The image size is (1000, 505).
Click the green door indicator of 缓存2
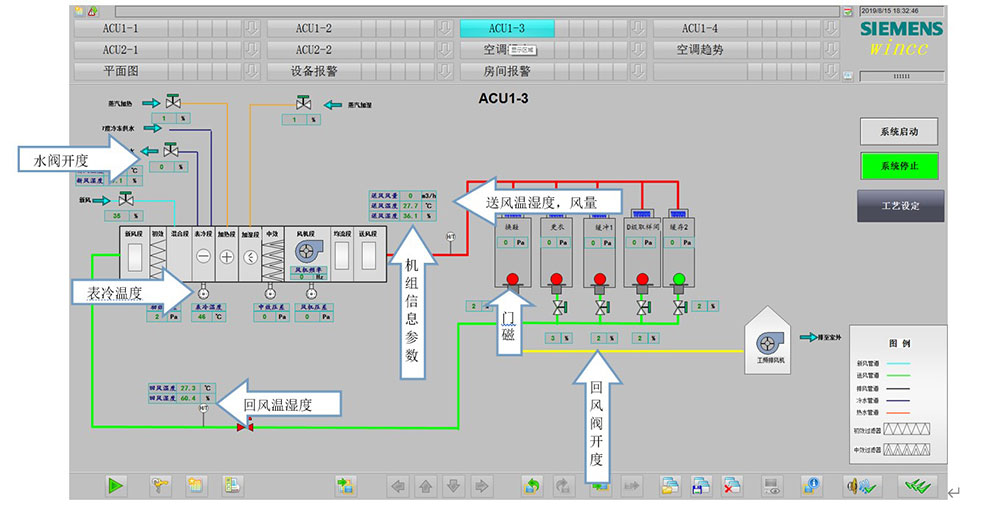click(679, 279)
